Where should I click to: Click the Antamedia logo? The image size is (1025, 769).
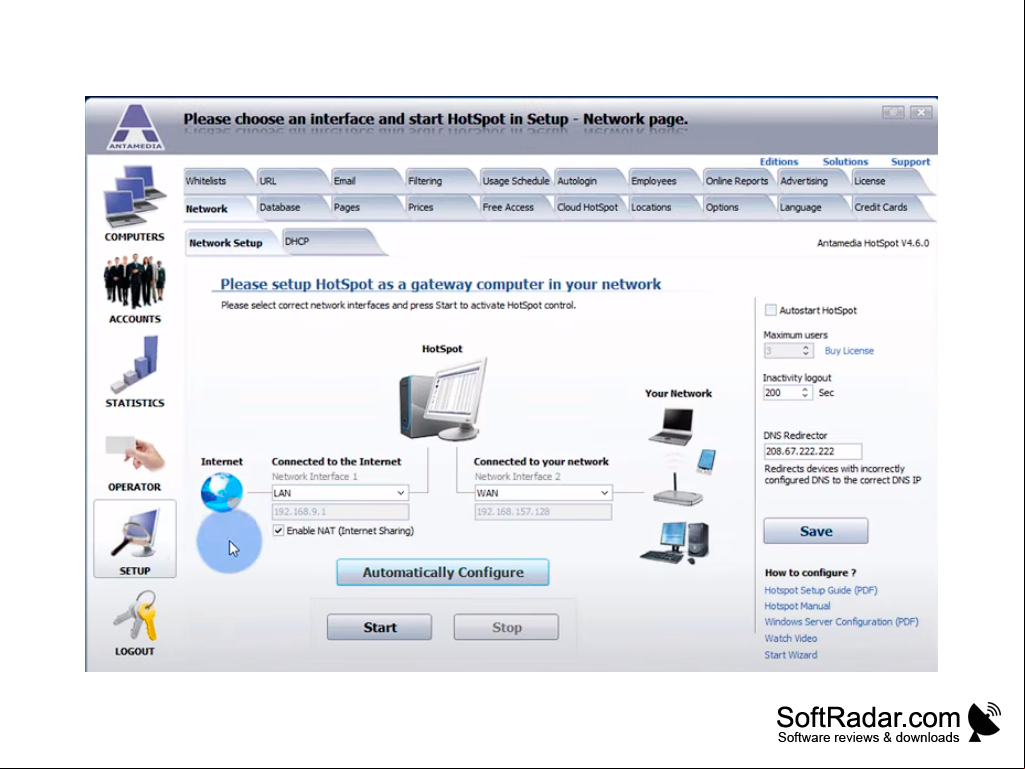click(x=135, y=127)
